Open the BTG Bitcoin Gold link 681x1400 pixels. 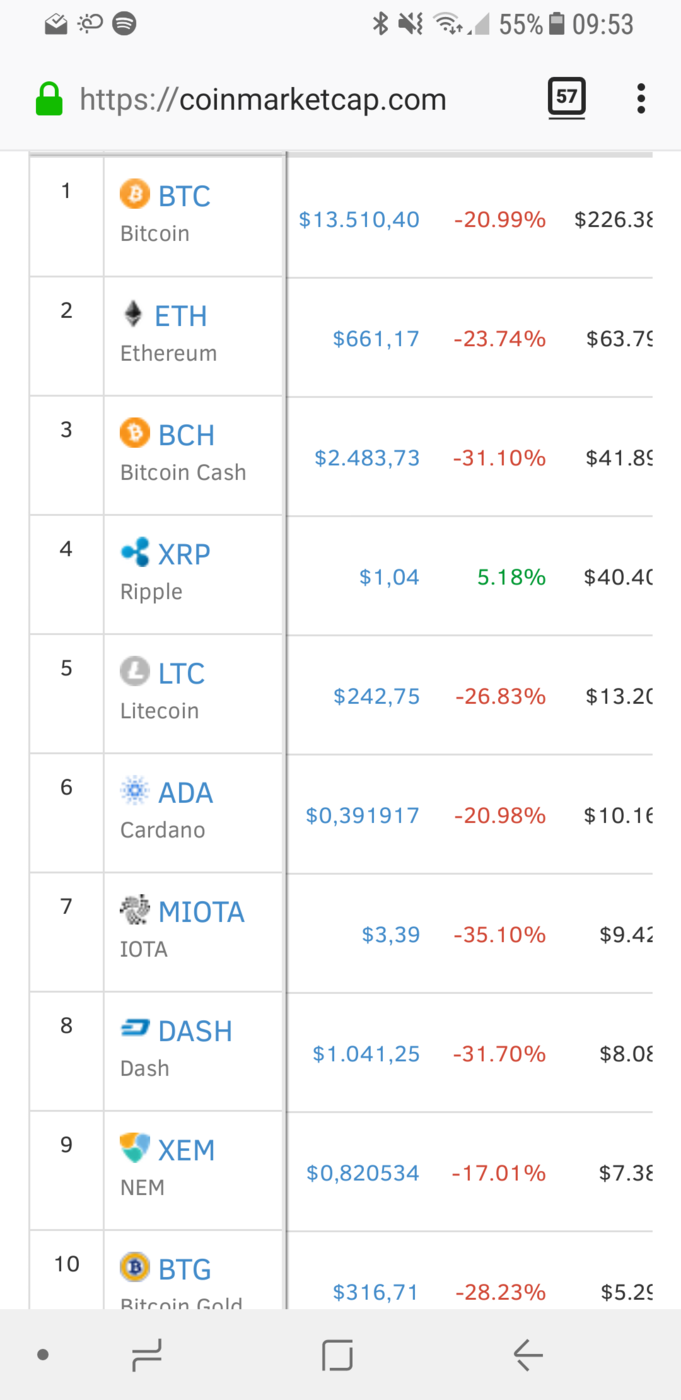tap(185, 1269)
